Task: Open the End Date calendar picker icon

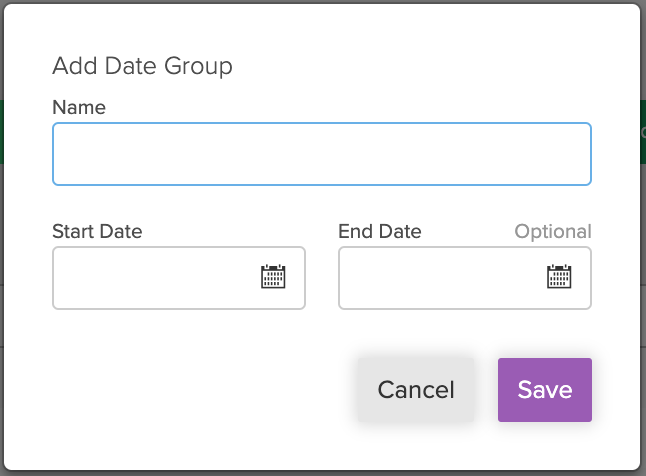Action: [559, 277]
